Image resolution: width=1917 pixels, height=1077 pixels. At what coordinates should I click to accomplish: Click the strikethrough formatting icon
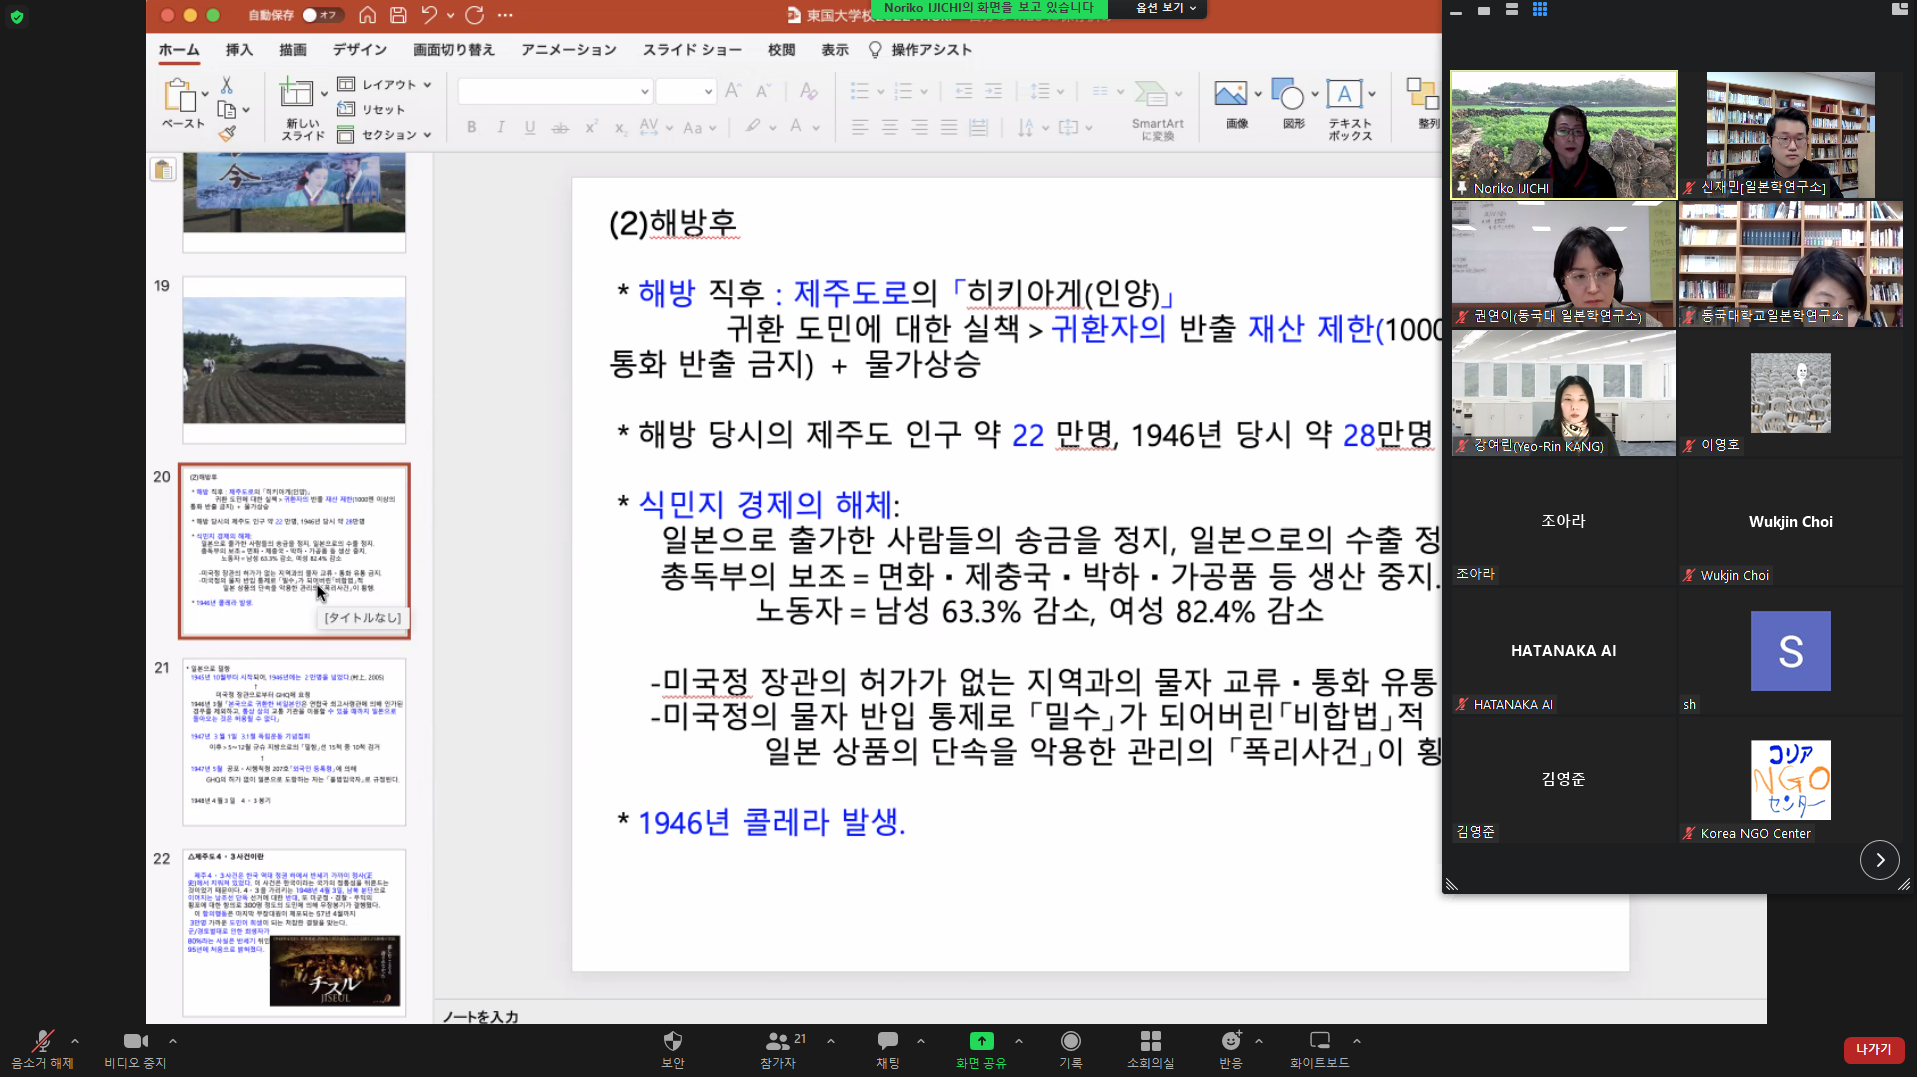coord(560,127)
